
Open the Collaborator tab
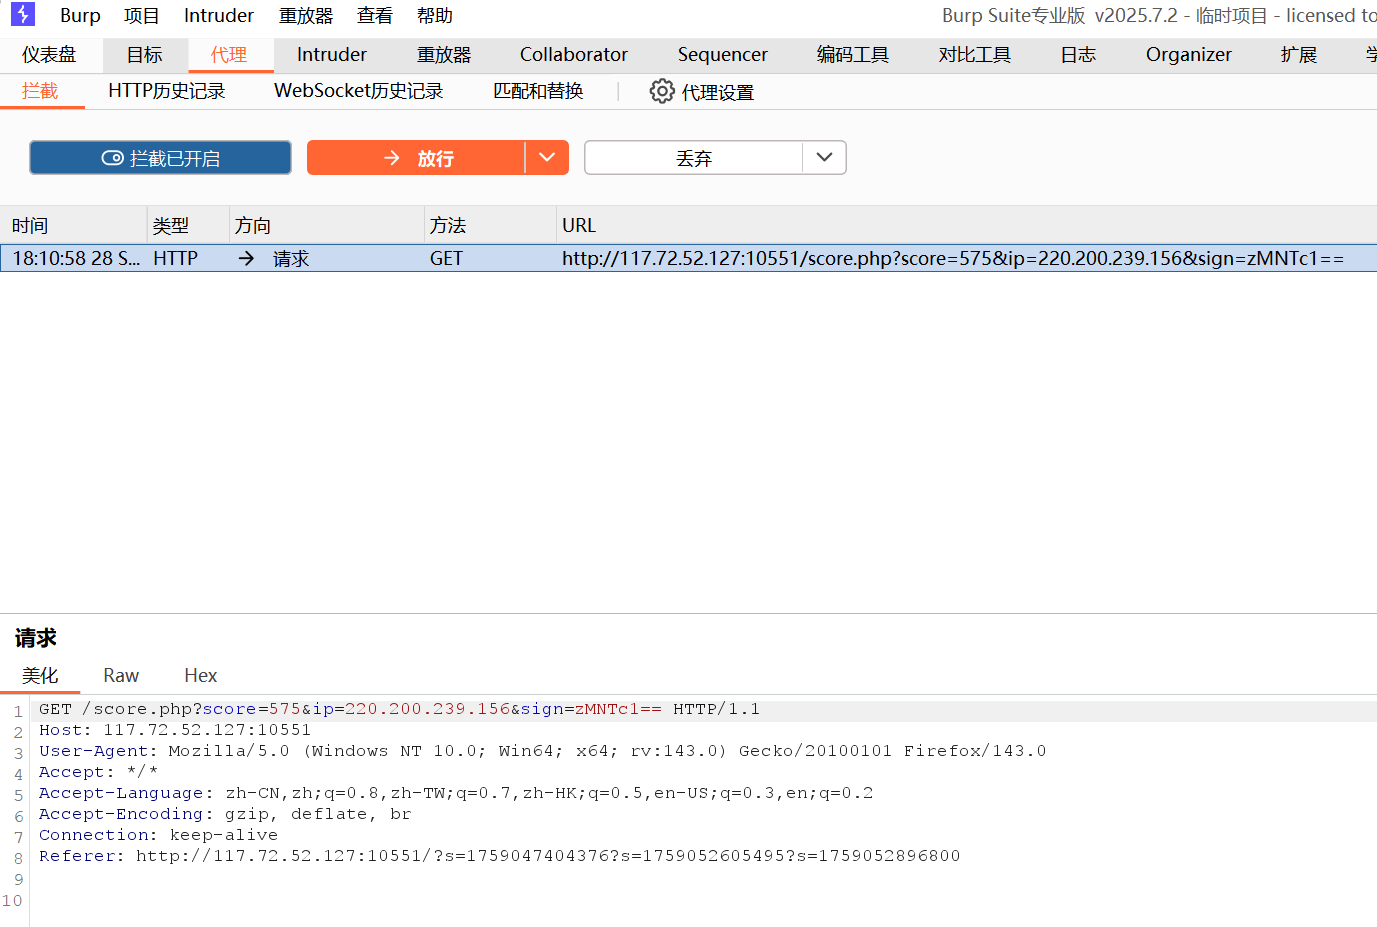click(x=574, y=55)
